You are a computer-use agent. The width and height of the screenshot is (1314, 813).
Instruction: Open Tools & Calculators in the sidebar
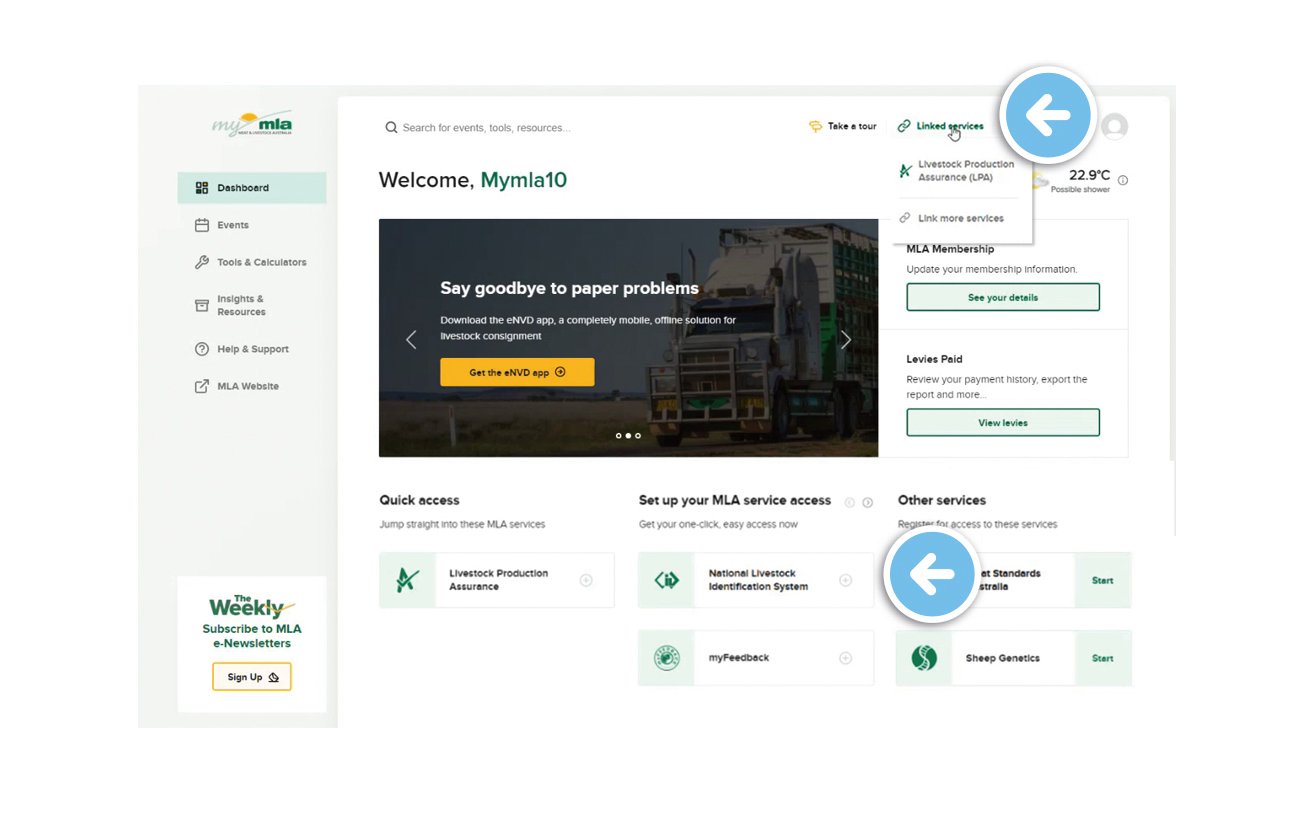(x=252, y=262)
